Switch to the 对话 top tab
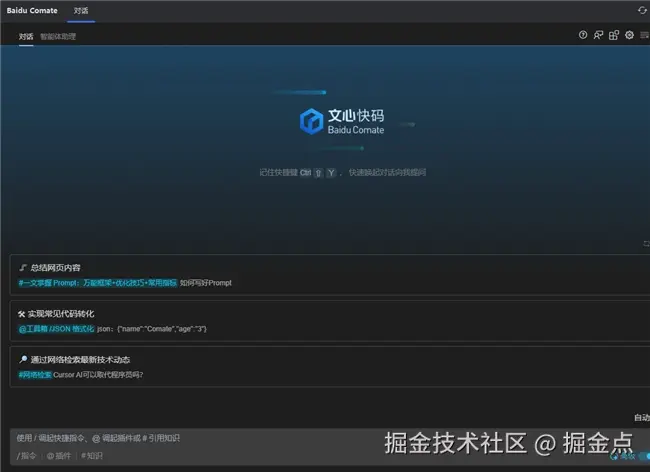This screenshot has width=650, height=472. [81, 11]
